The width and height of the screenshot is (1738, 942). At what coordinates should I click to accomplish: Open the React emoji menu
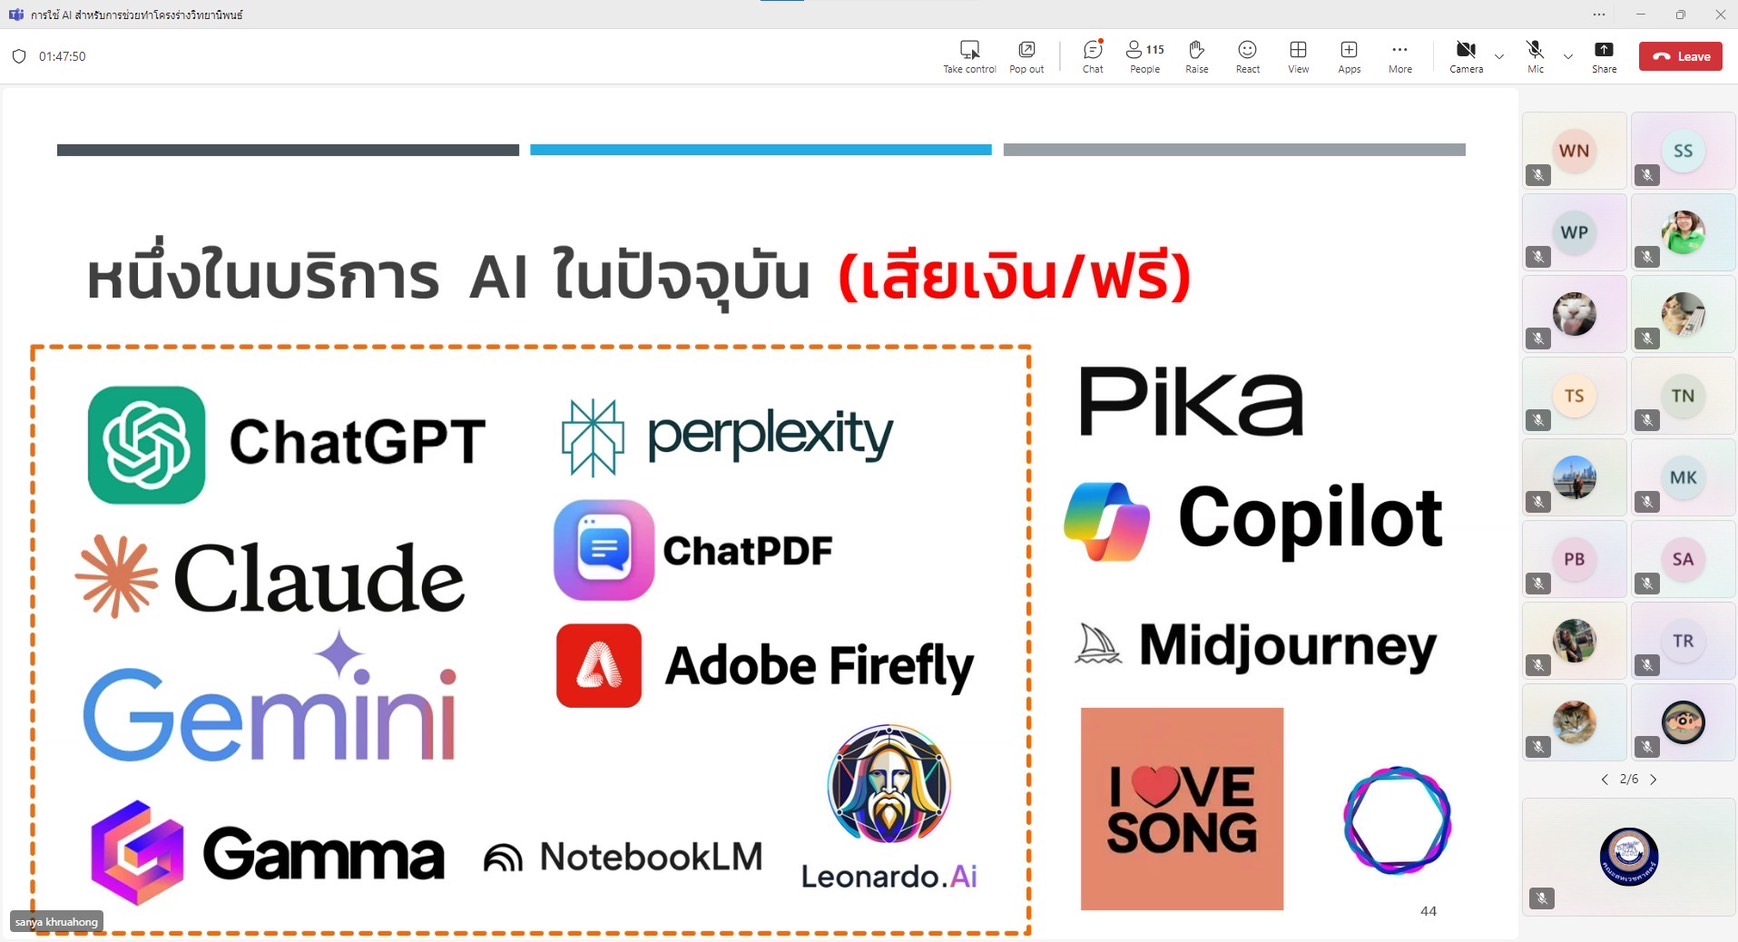click(1247, 57)
